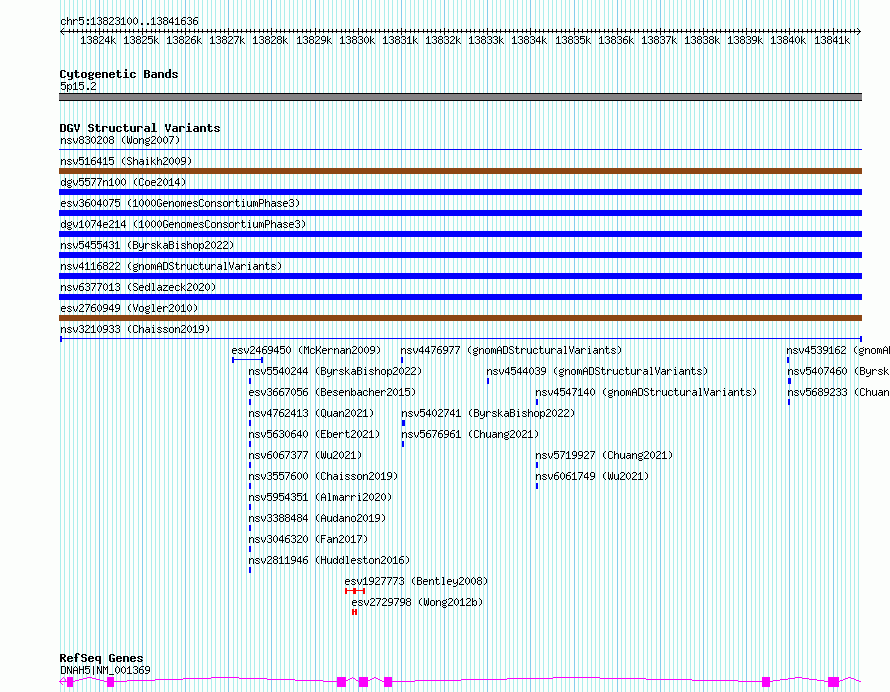
Task: Click the RefSeq Genes track title
Action: coord(101,659)
